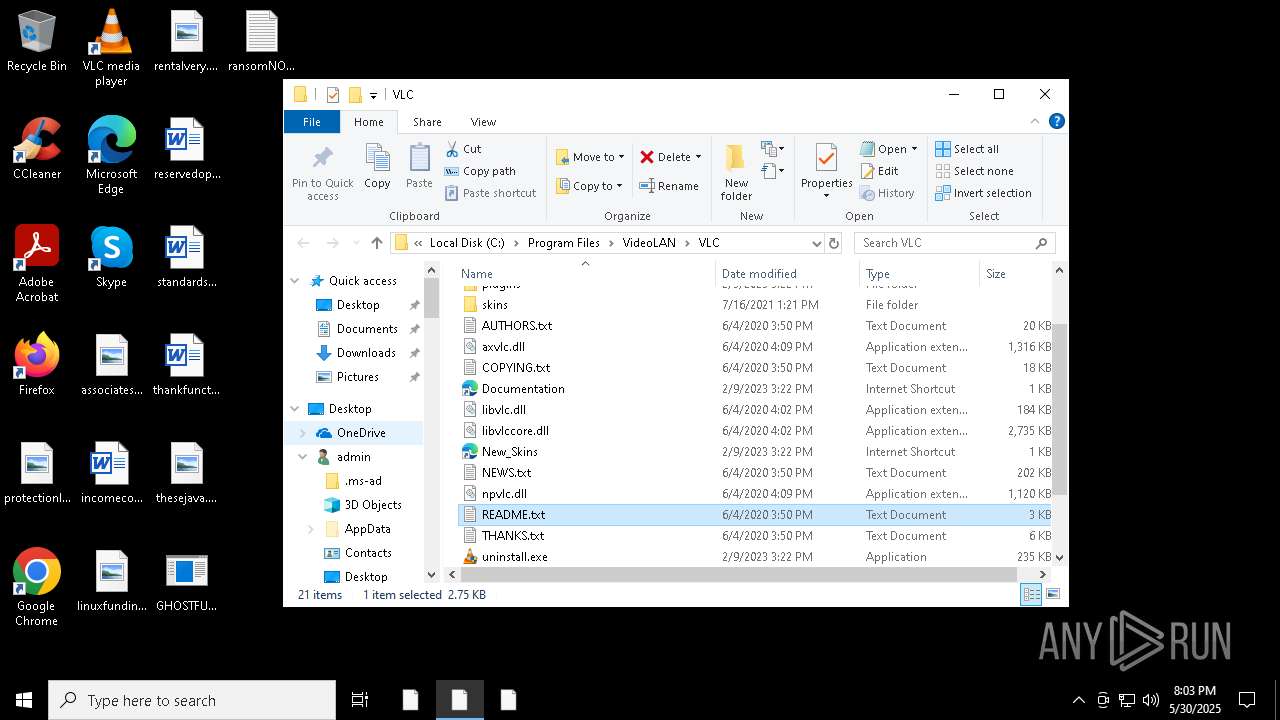Switch to Large icons view in status bar
Screen dimensions: 1280x720
(1052, 594)
